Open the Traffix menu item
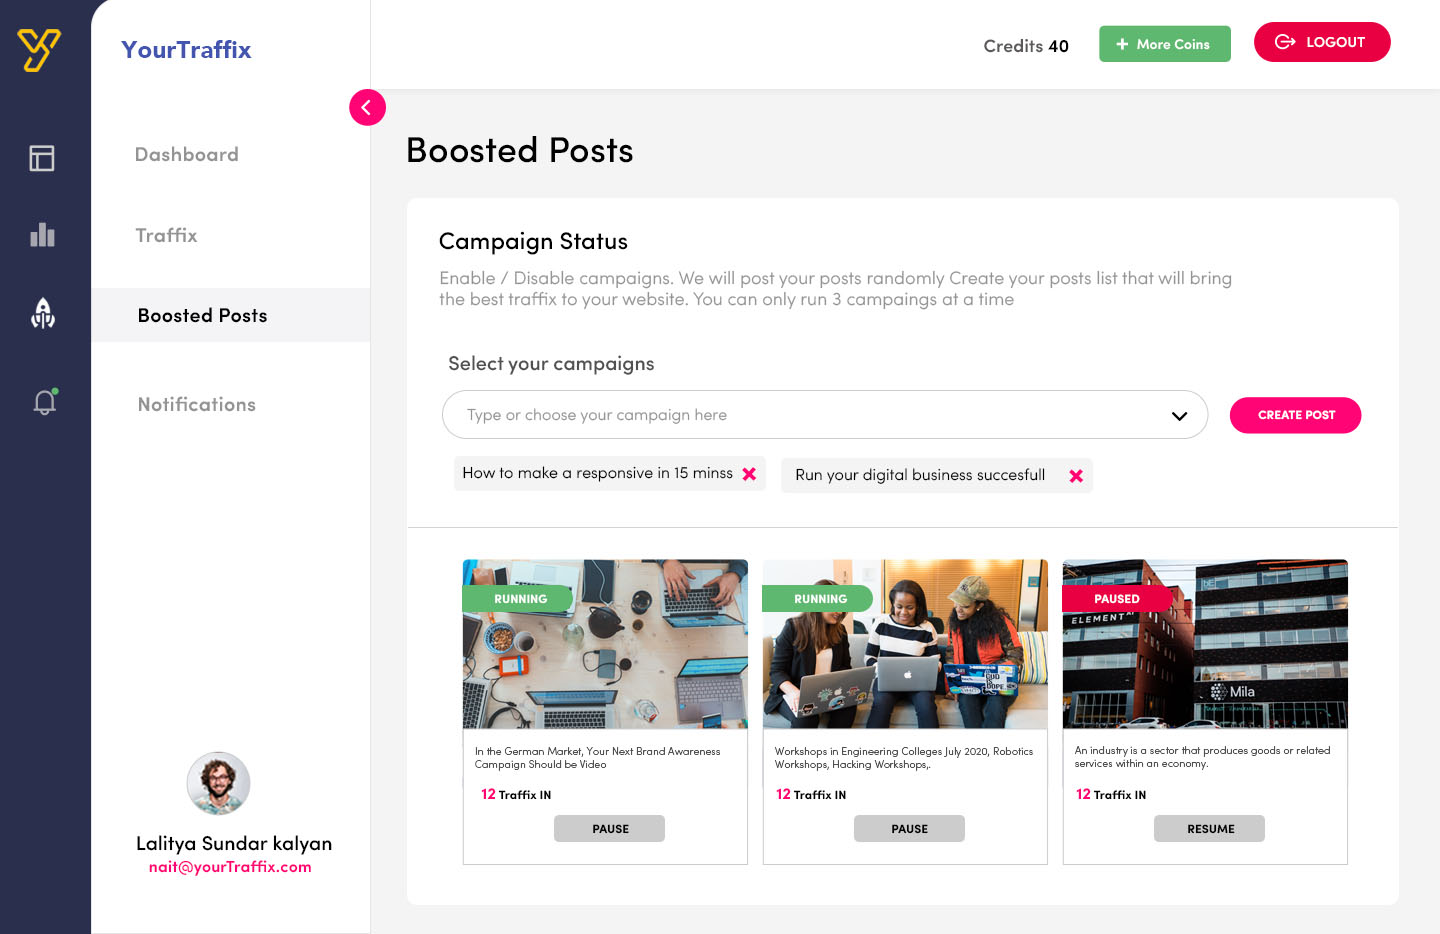Screen dimensions: 1440x934 [x=166, y=236]
